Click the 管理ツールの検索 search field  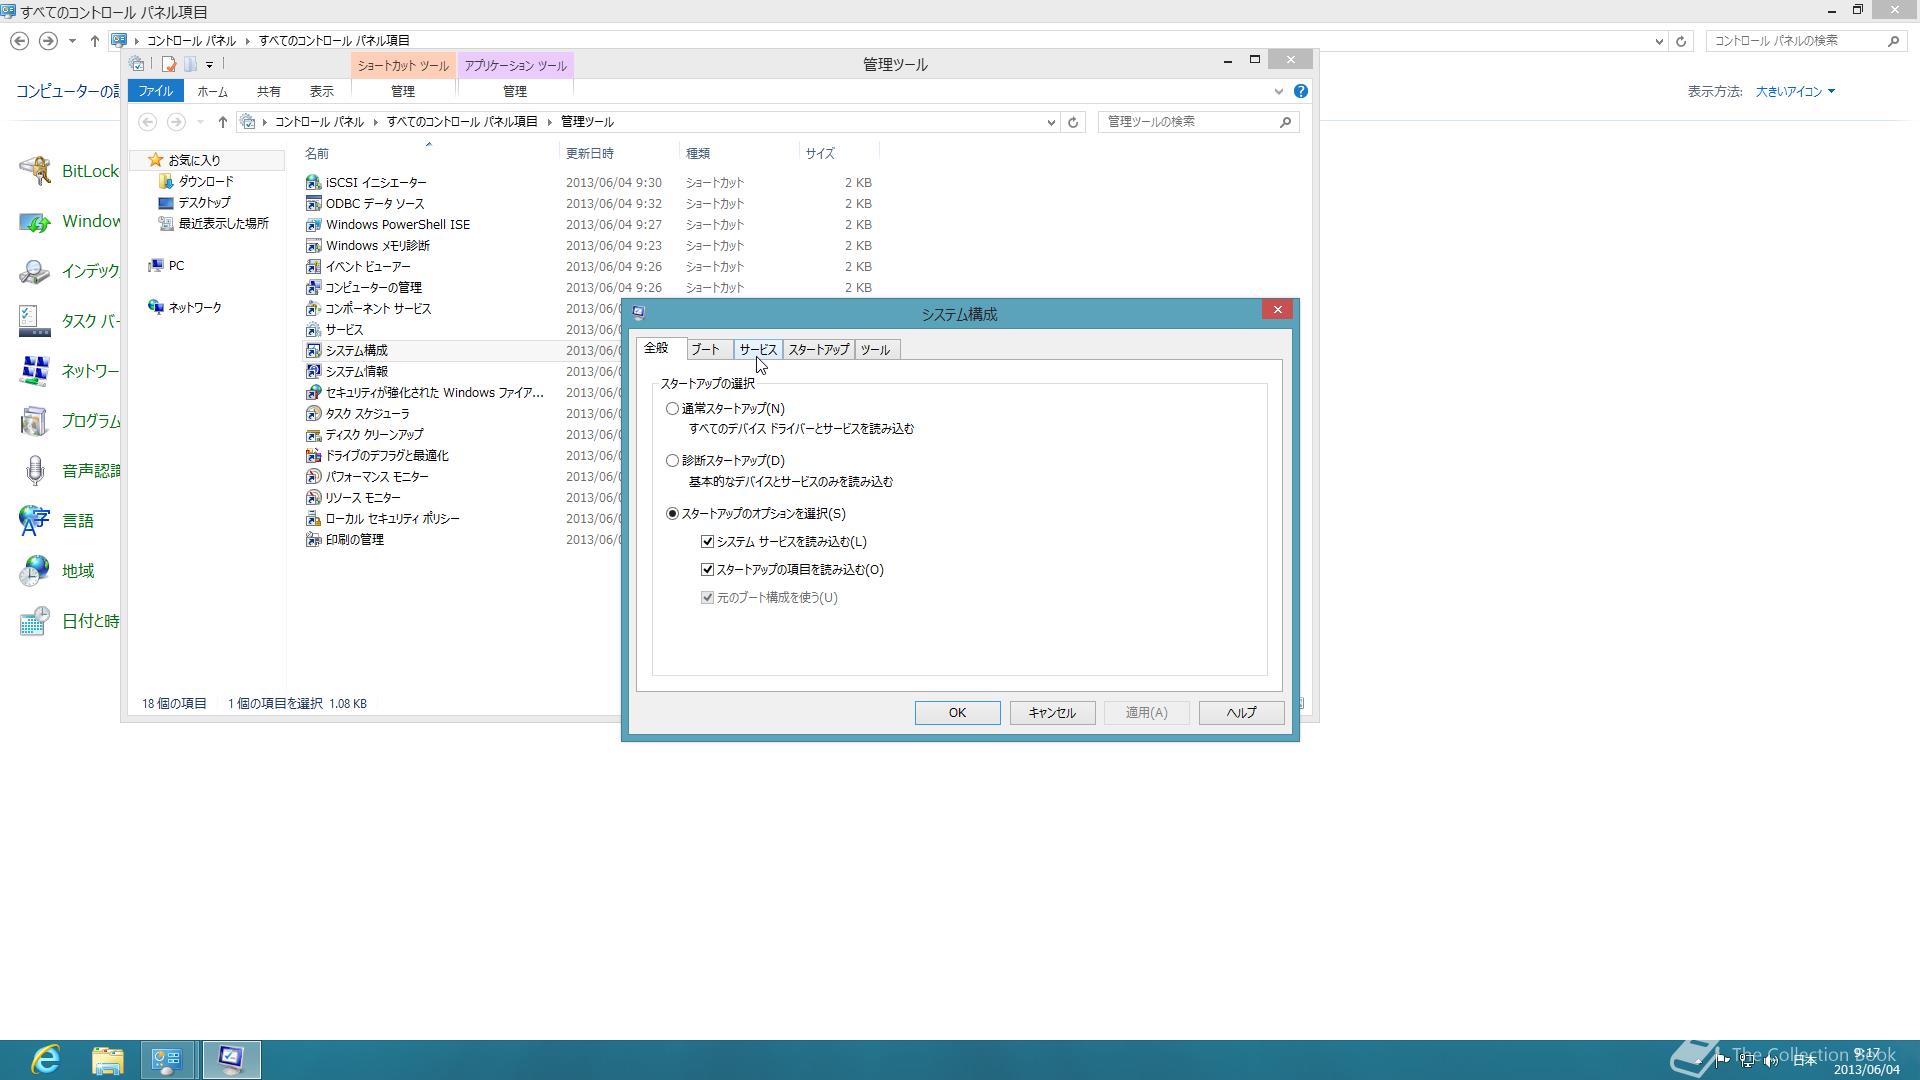1190,122
